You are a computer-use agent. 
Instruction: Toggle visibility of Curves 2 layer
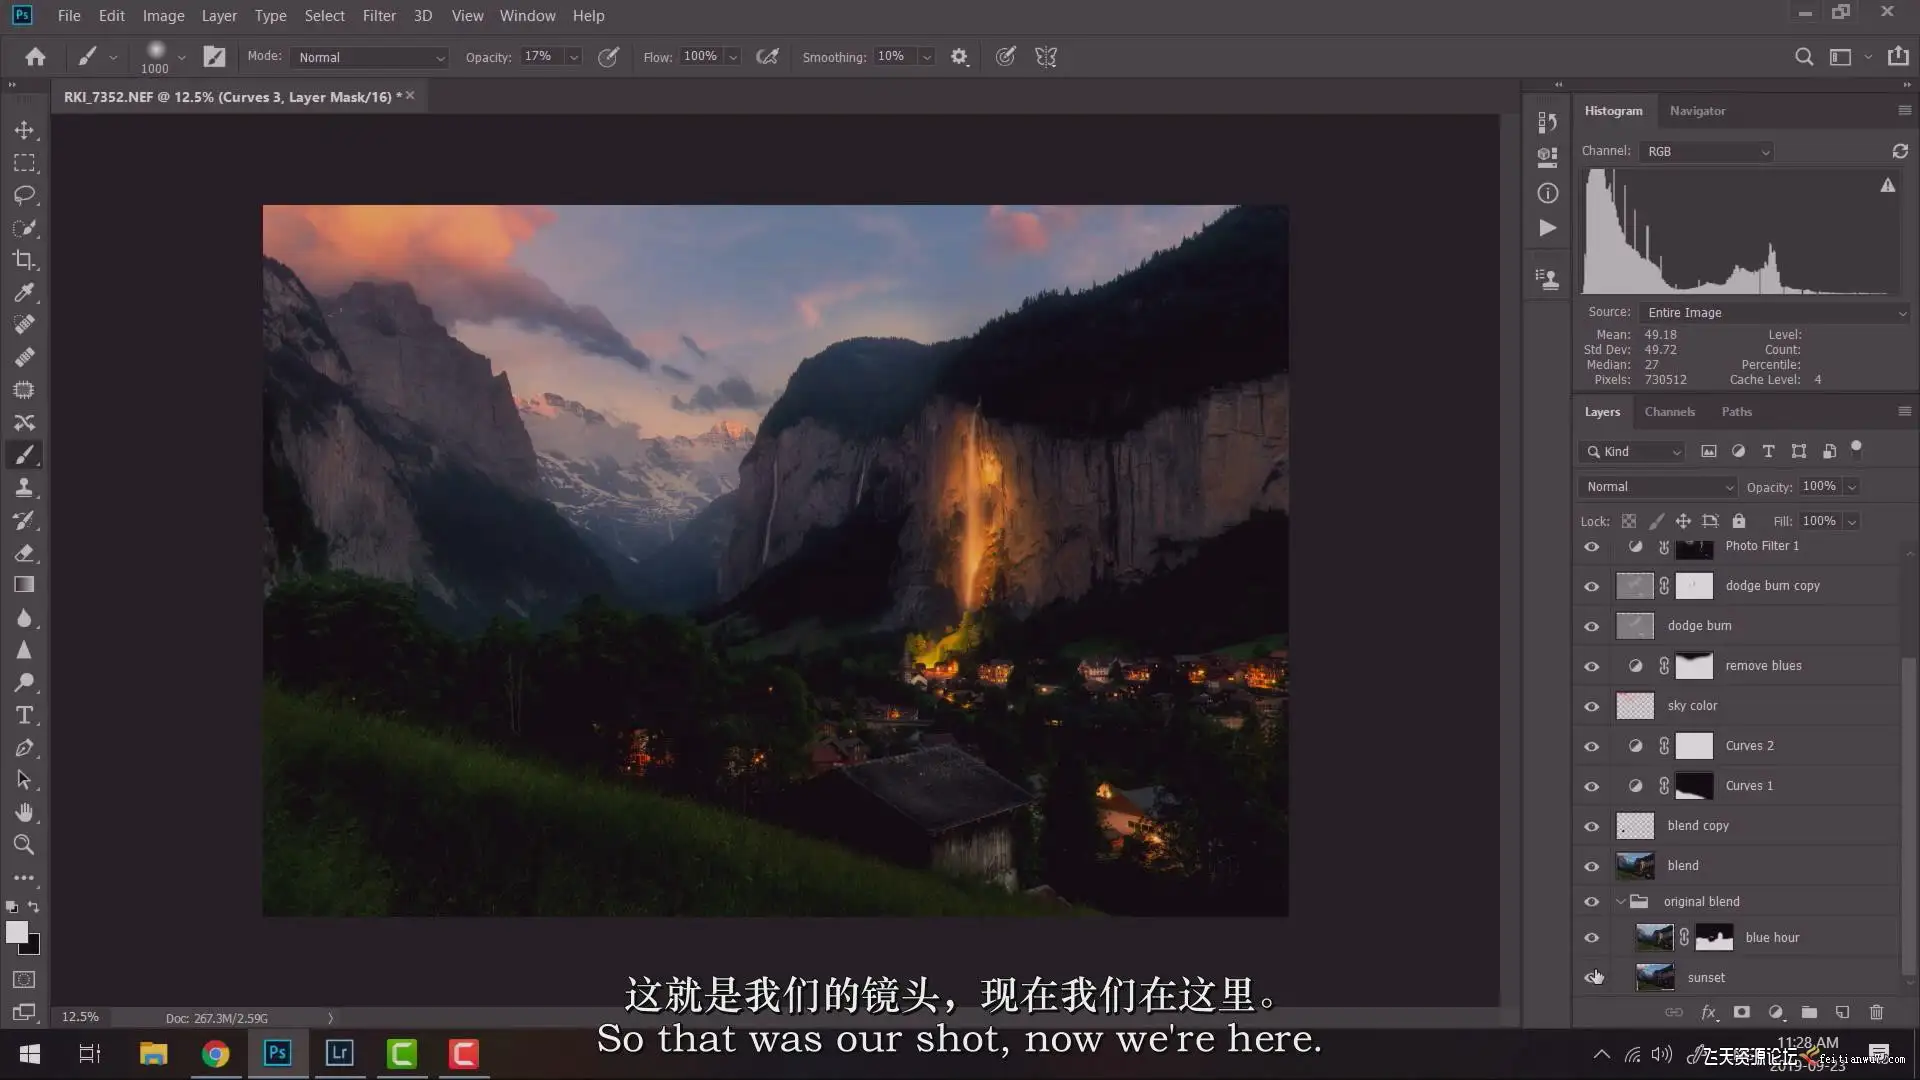click(1591, 746)
